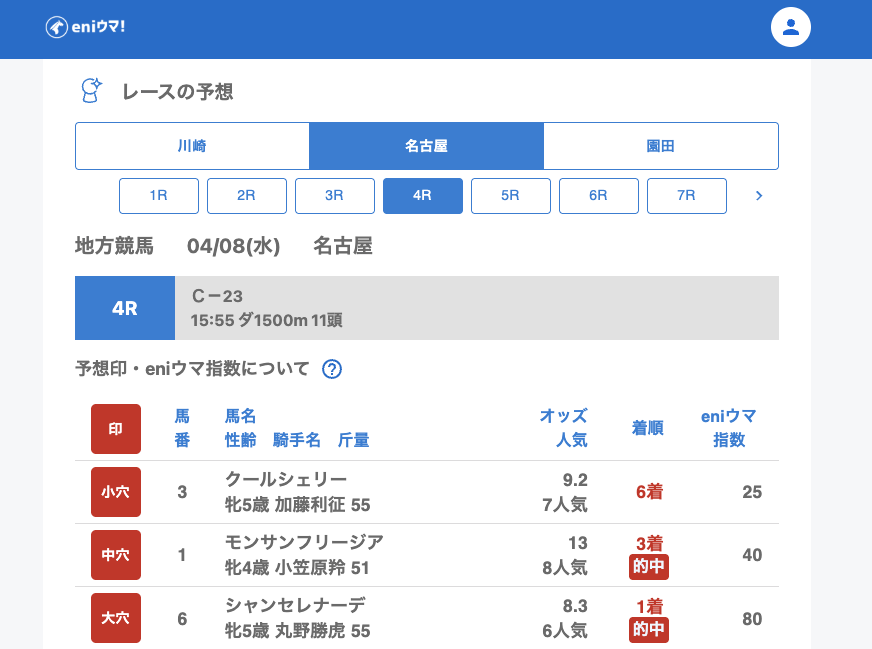Choose the 3R race button
The image size is (872, 649).
[x=335, y=196]
